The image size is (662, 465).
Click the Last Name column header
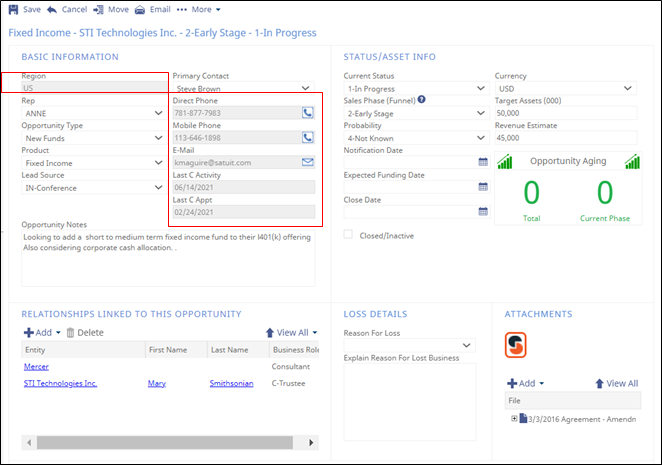point(238,350)
